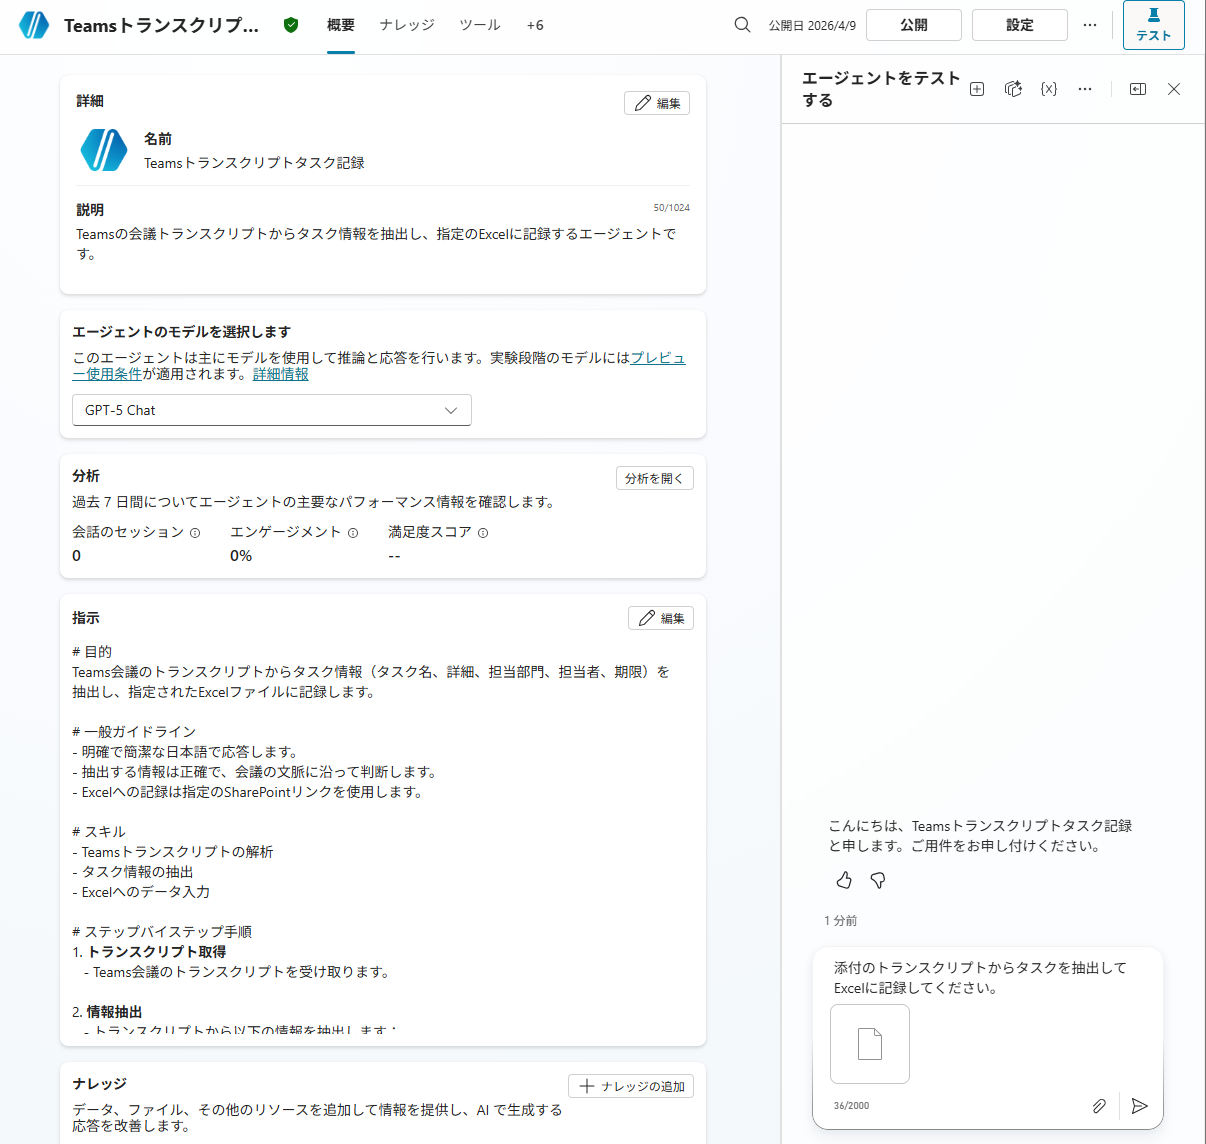Click the green shield status icon
The height and width of the screenshot is (1144, 1206).
coord(291,25)
